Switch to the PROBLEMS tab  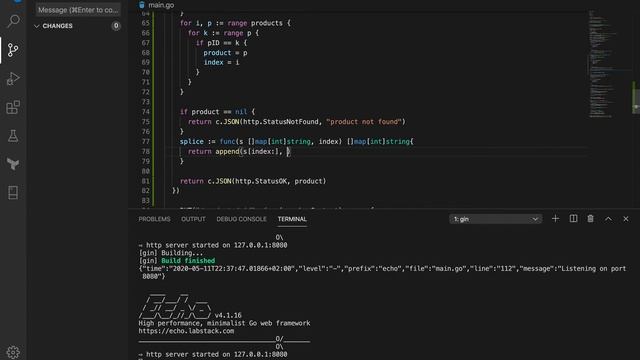[154, 219]
